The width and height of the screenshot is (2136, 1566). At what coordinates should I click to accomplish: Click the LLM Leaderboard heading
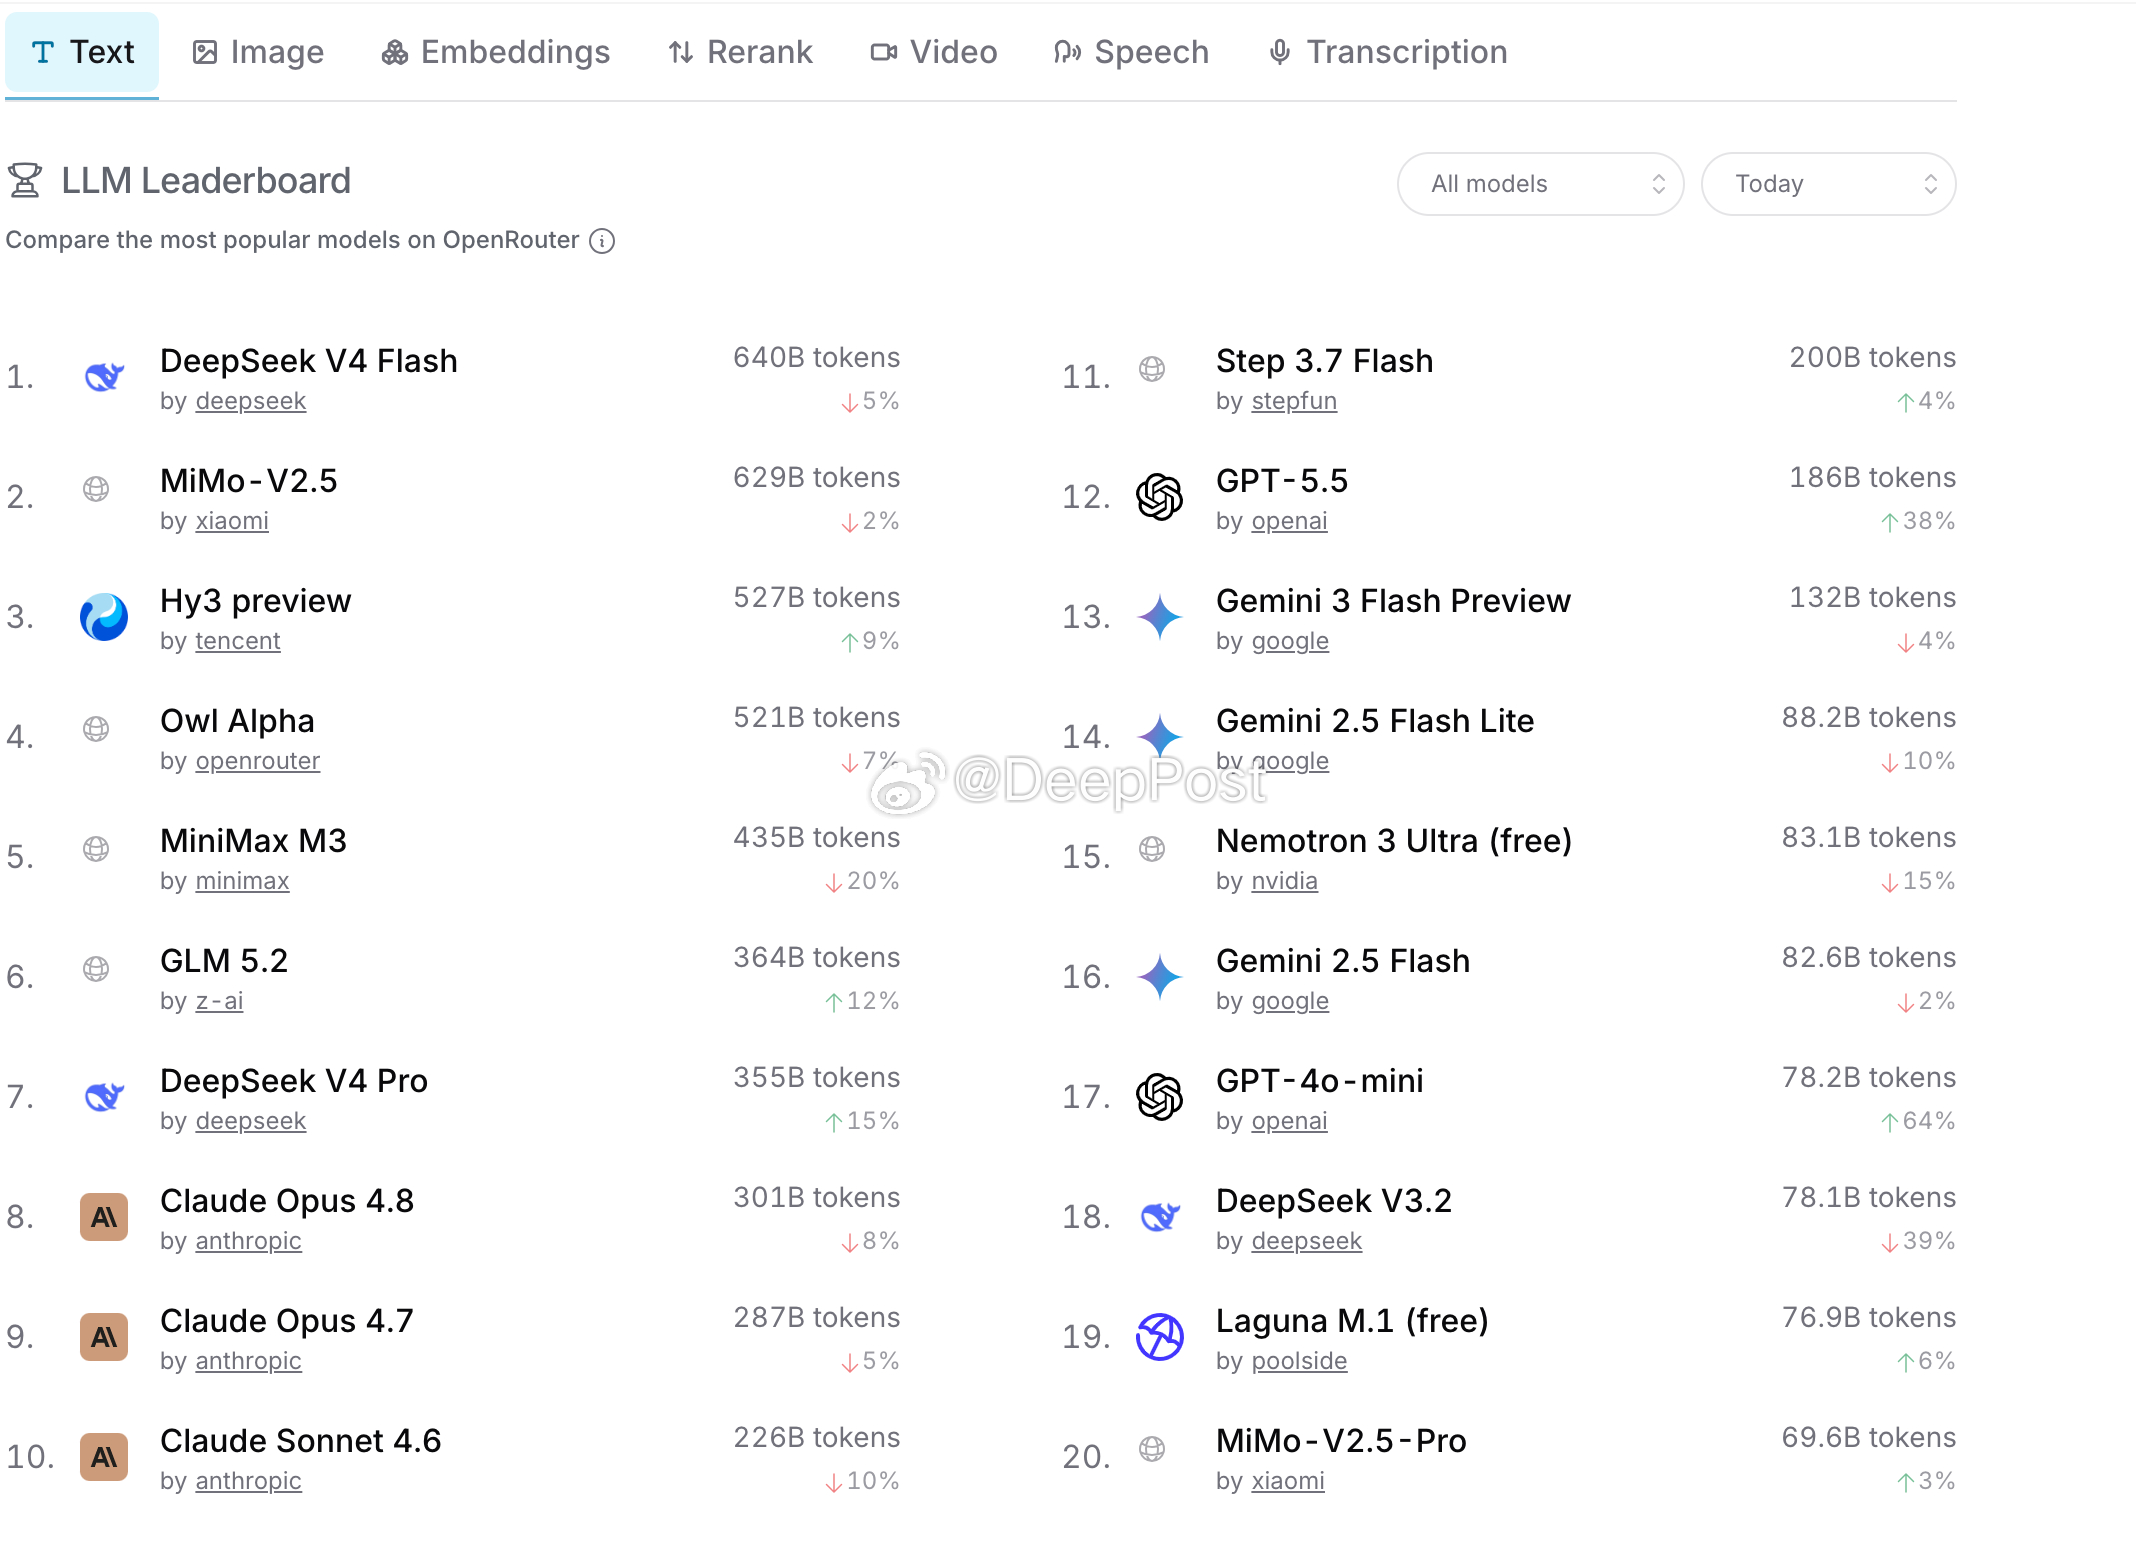[x=206, y=181]
